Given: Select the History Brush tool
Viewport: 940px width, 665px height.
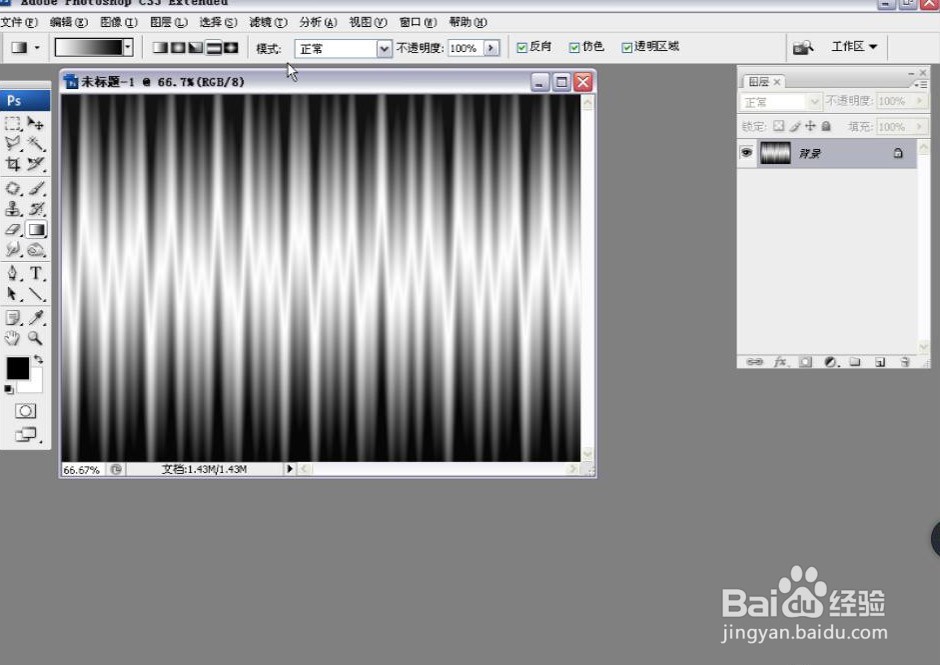Looking at the screenshot, I should [x=36, y=209].
